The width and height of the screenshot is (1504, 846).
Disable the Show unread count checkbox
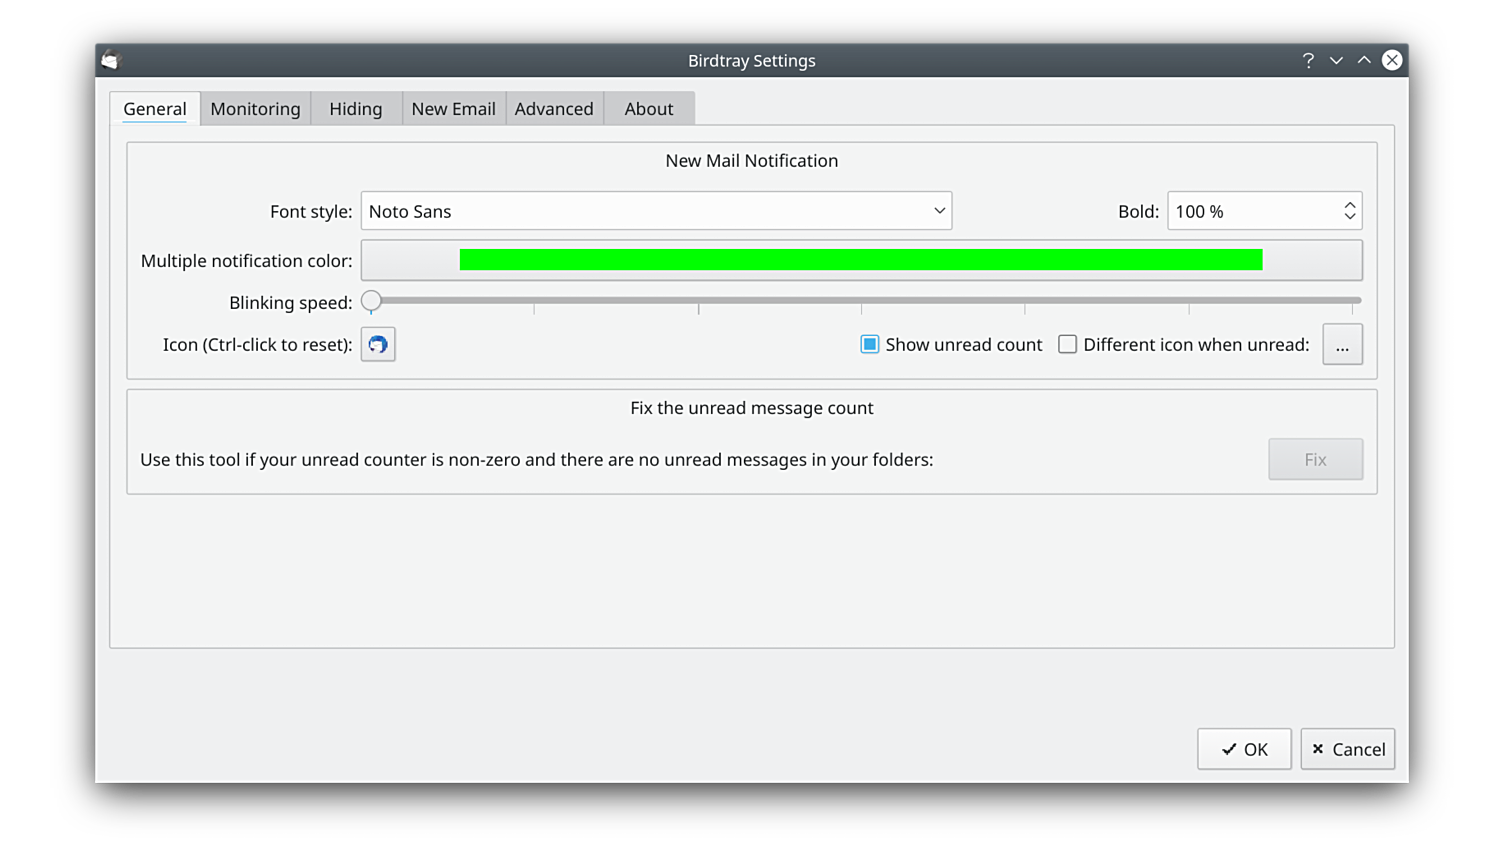(x=870, y=344)
